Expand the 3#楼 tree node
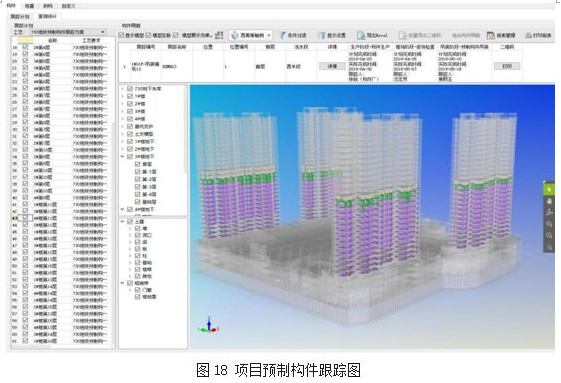This screenshot has height=383, width=561. pyautogui.click(x=123, y=111)
